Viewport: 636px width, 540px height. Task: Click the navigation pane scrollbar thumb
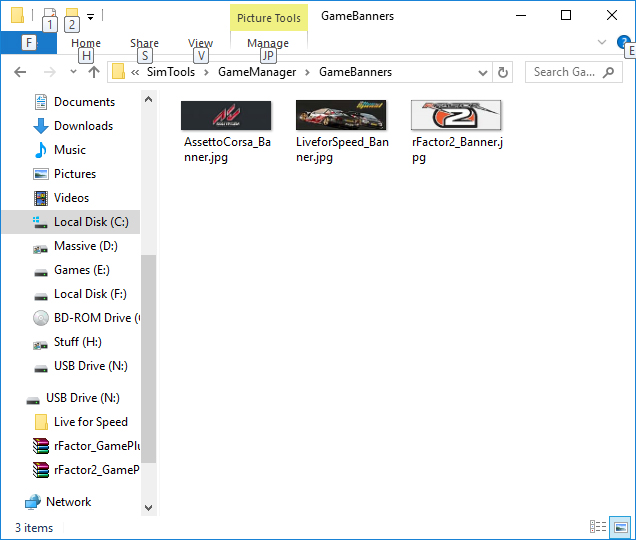coord(148,359)
